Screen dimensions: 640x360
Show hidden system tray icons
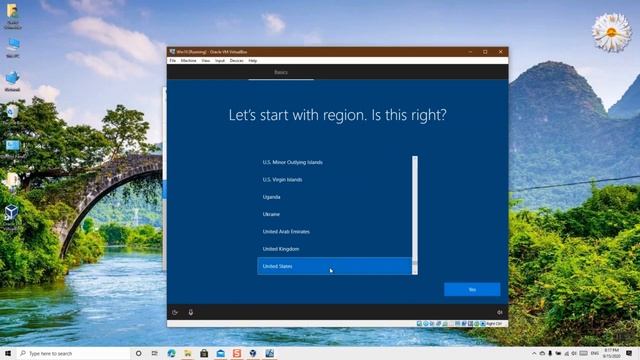534,353
